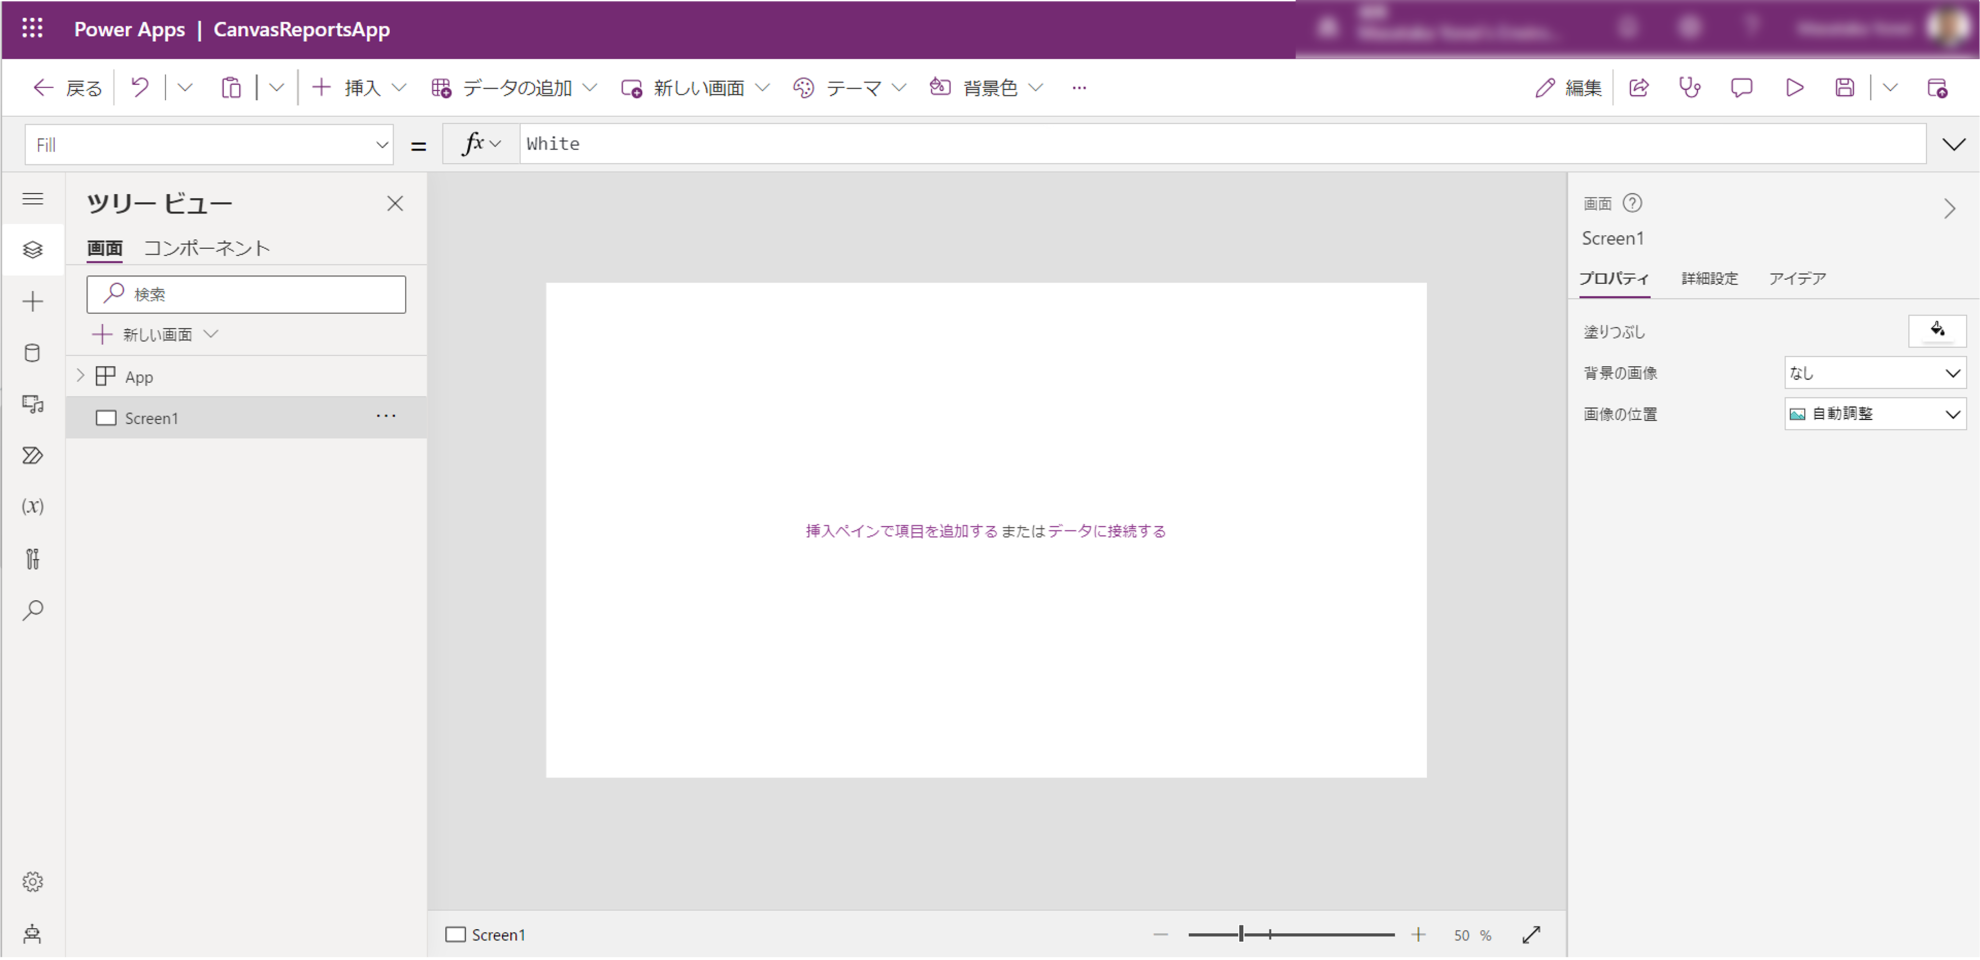1980x960 pixels.
Task: Click the zoom slider handle
Action: tap(1241, 935)
